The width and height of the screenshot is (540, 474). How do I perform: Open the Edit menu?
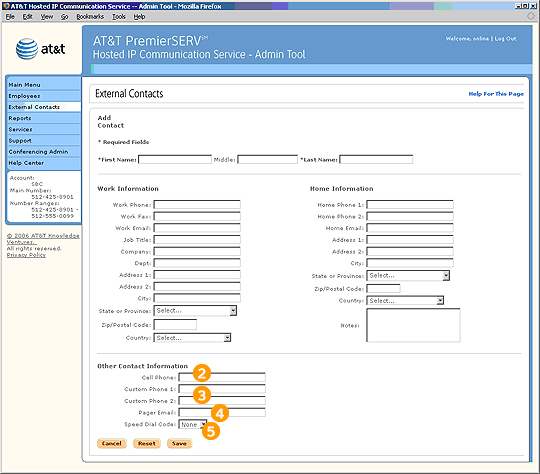coord(28,17)
